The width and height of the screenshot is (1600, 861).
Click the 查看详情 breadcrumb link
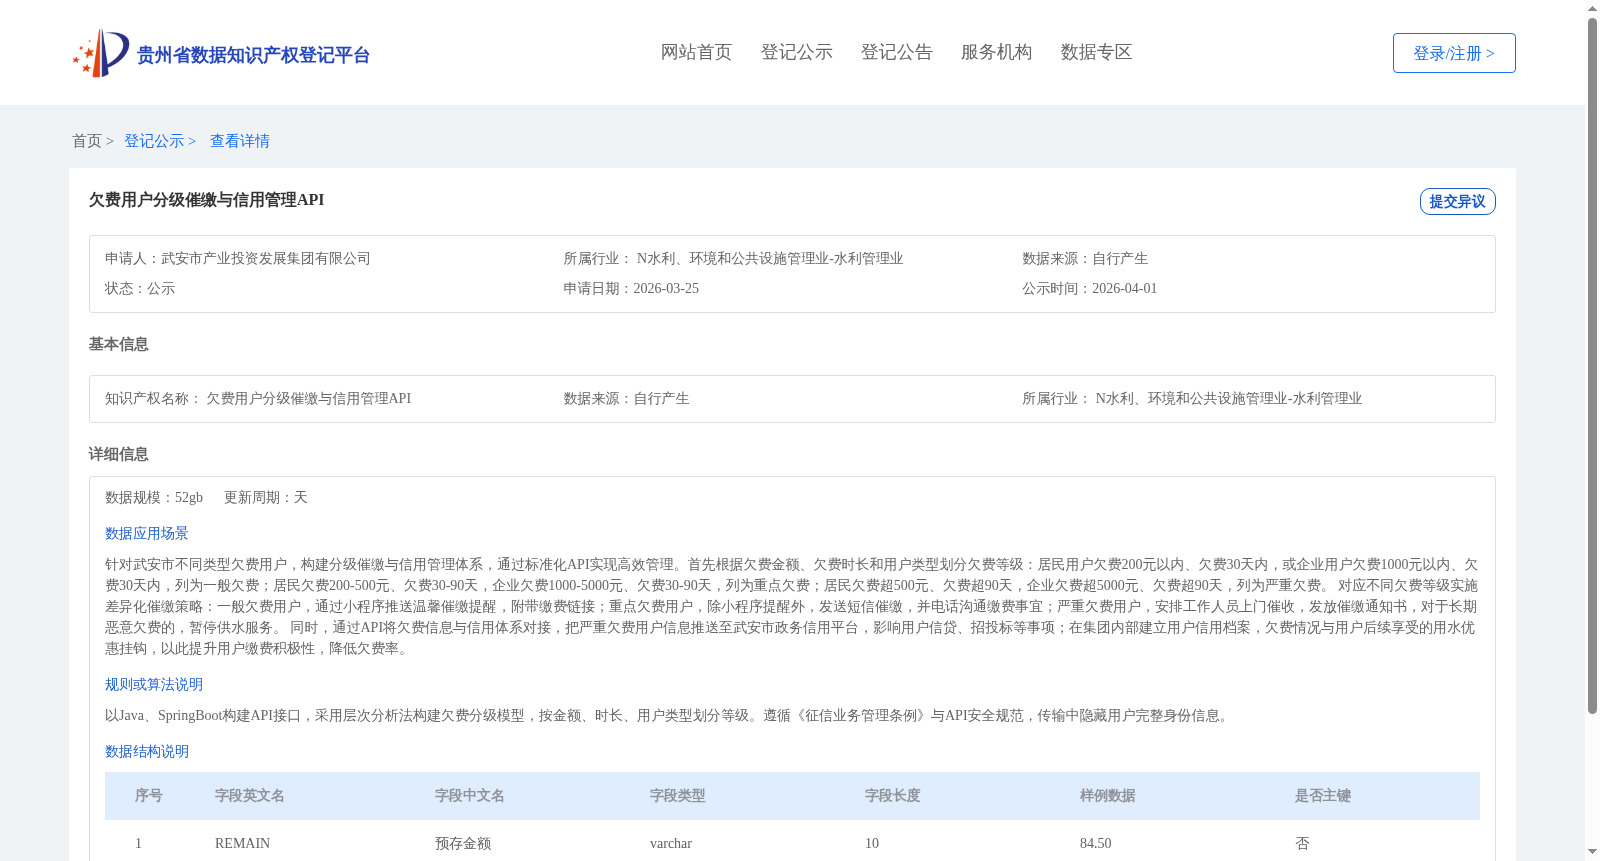pos(240,141)
